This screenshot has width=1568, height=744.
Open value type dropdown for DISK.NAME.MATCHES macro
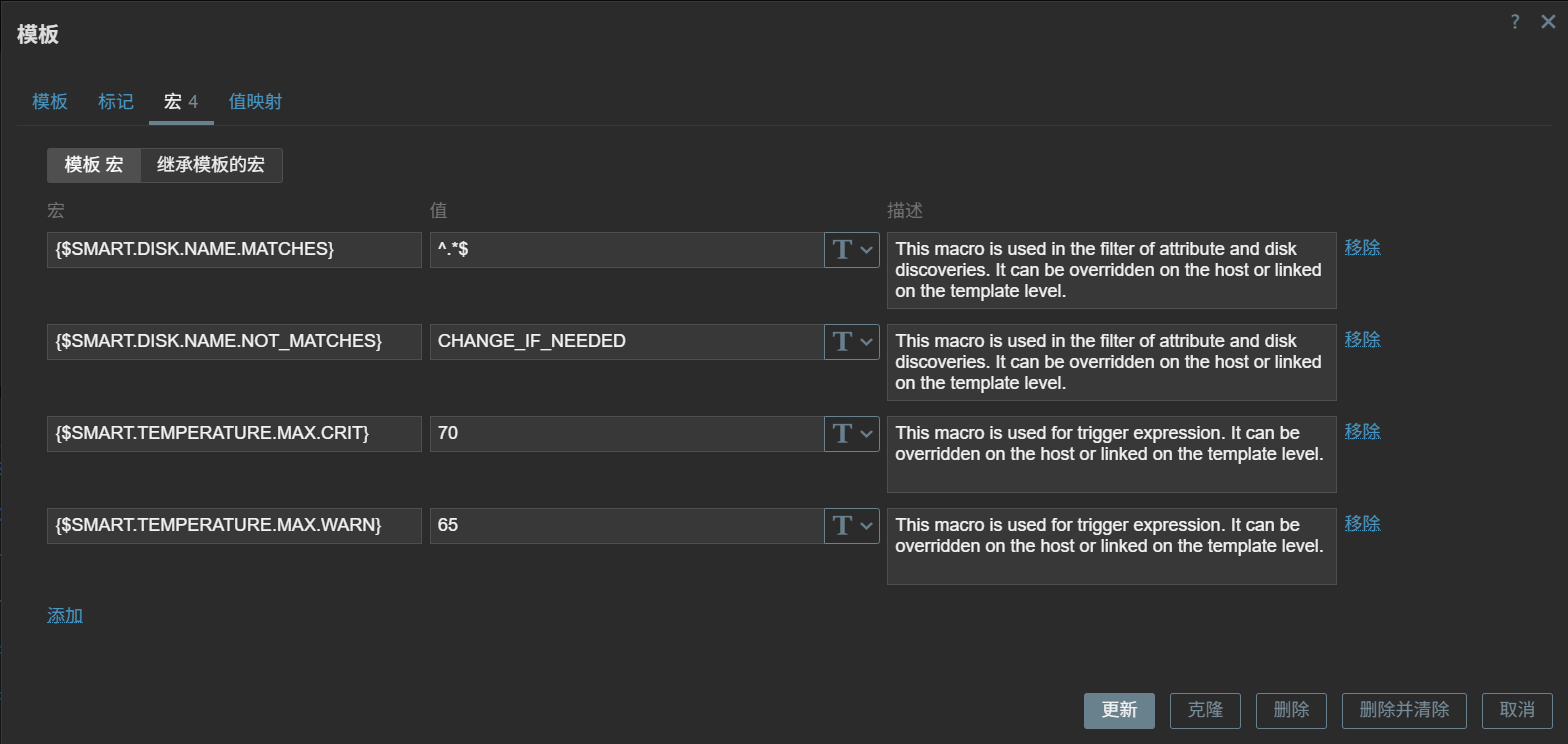pyautogui.click(x=852, y=250)
